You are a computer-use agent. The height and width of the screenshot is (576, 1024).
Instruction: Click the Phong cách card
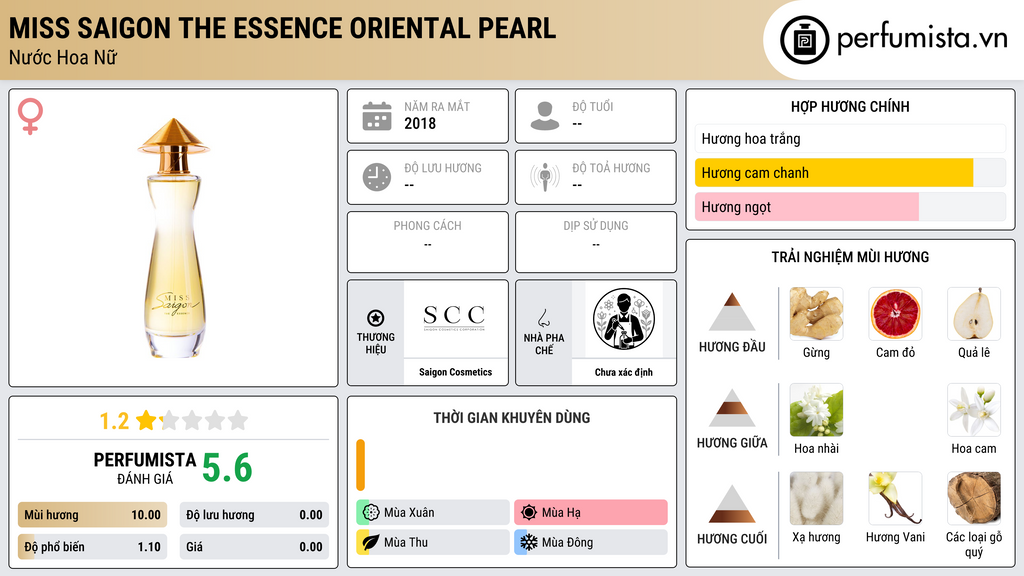pyautogui.click(x=428, y=242)
